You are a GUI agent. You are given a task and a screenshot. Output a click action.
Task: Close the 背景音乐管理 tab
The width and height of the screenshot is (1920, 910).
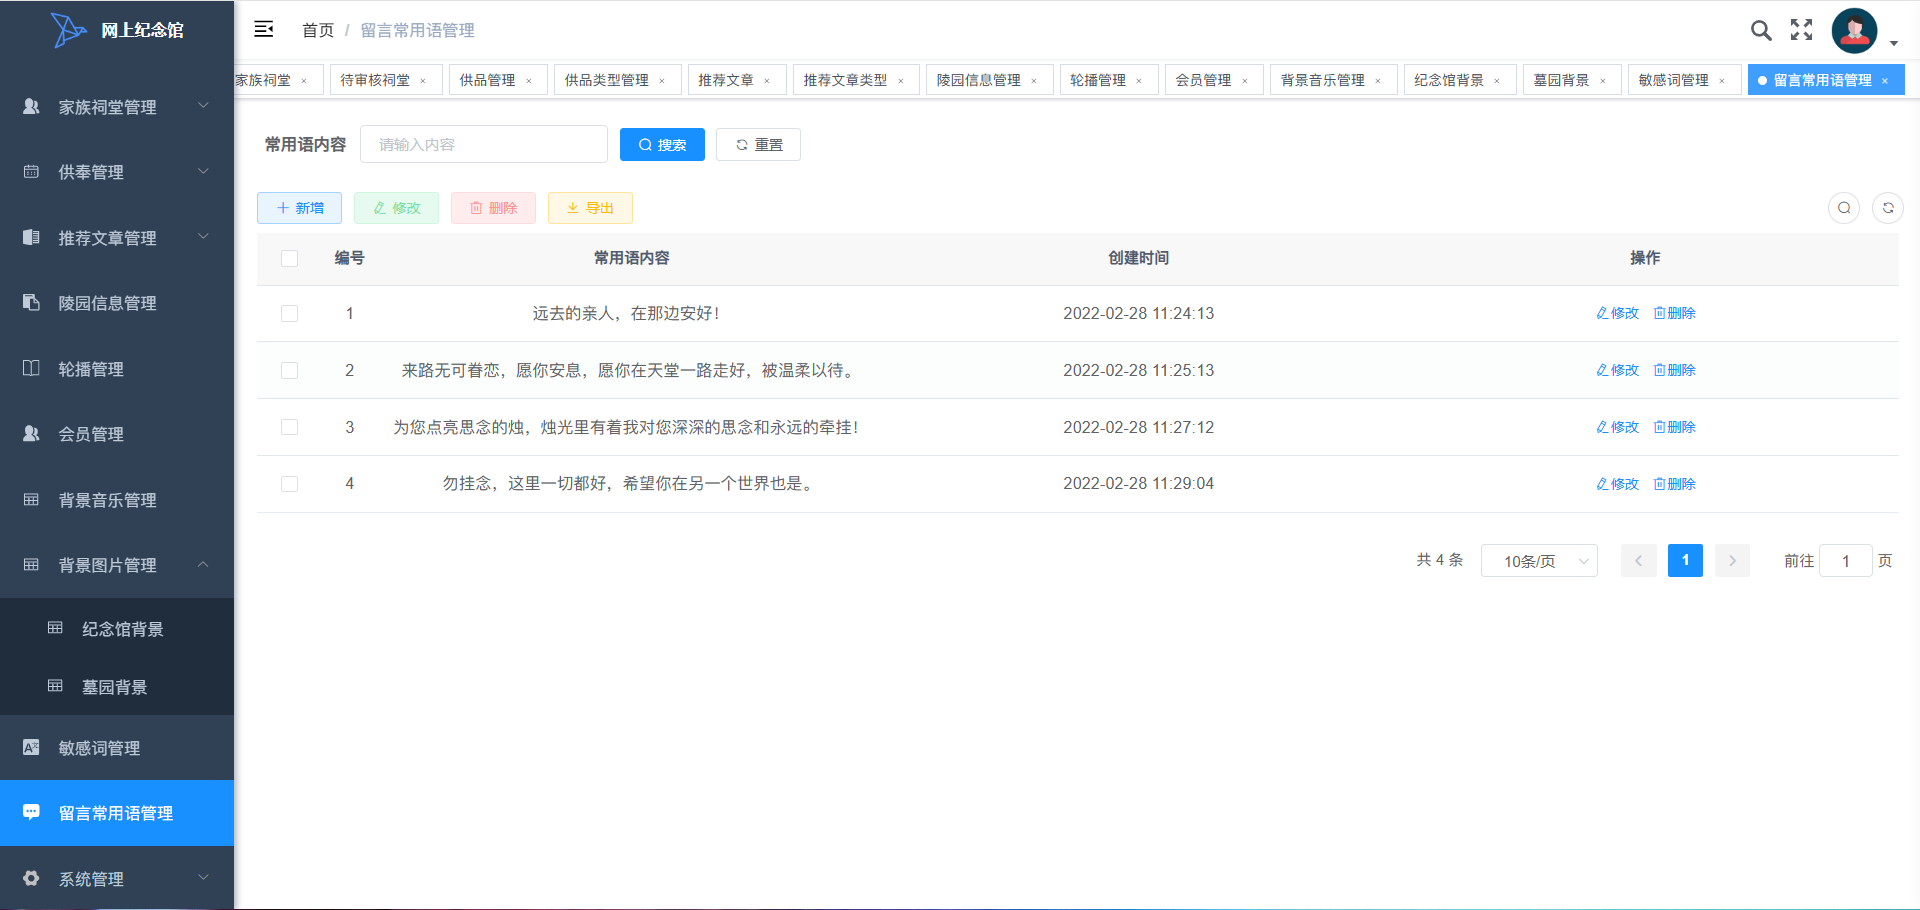[x=1378, y=81]
